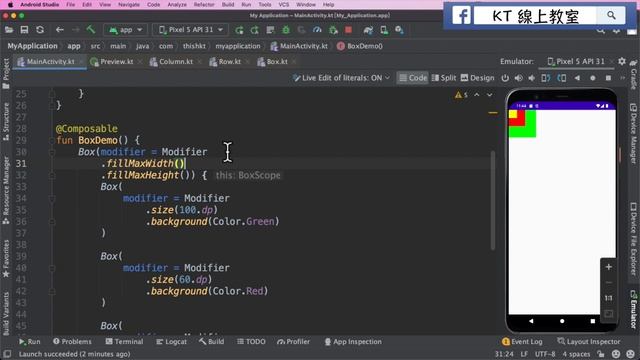Open project folder icon in toolbar
The image size is (640, 360).
(x=9, y=30)
